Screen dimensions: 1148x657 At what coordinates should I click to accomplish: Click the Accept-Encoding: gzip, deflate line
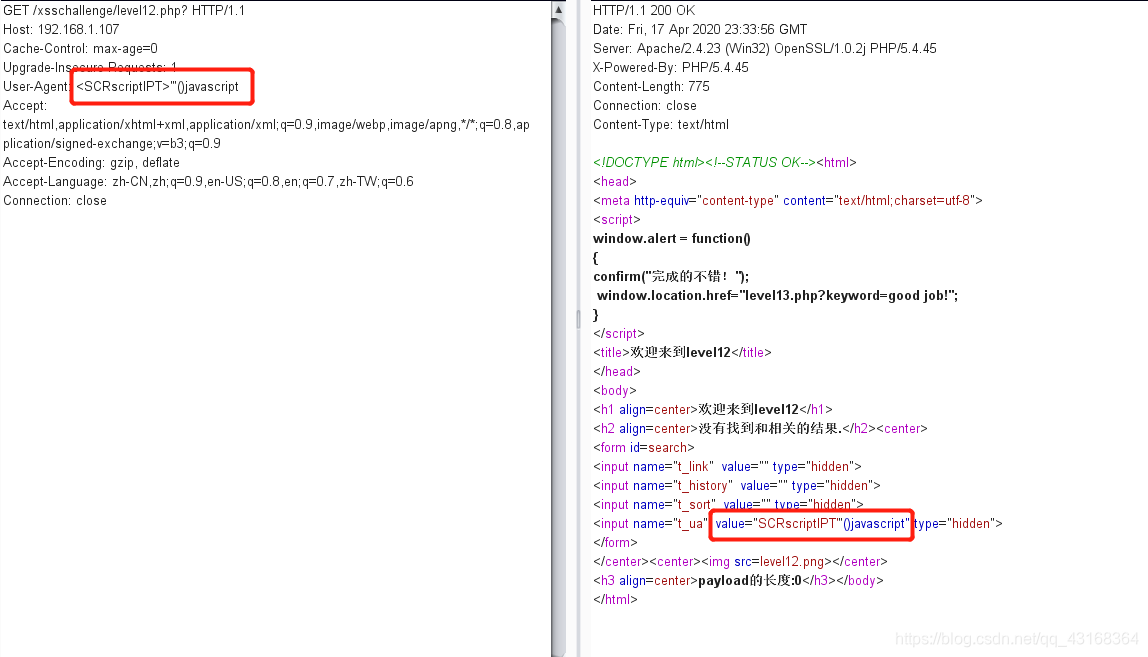click(92, 163)
